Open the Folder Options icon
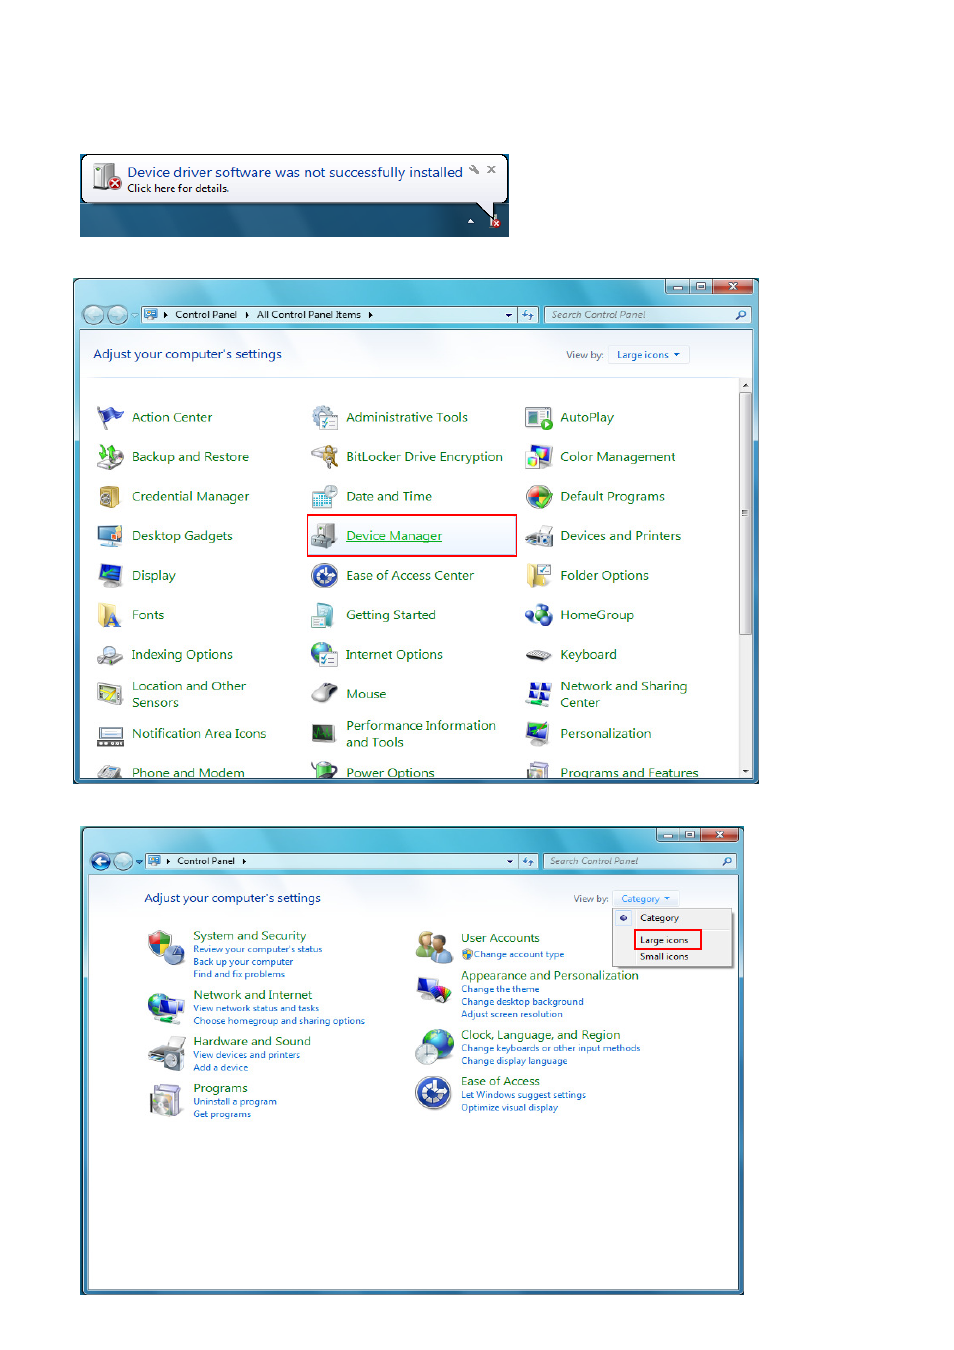The width and height of the screenshot is (954, 1350). (x=539, y=575)
